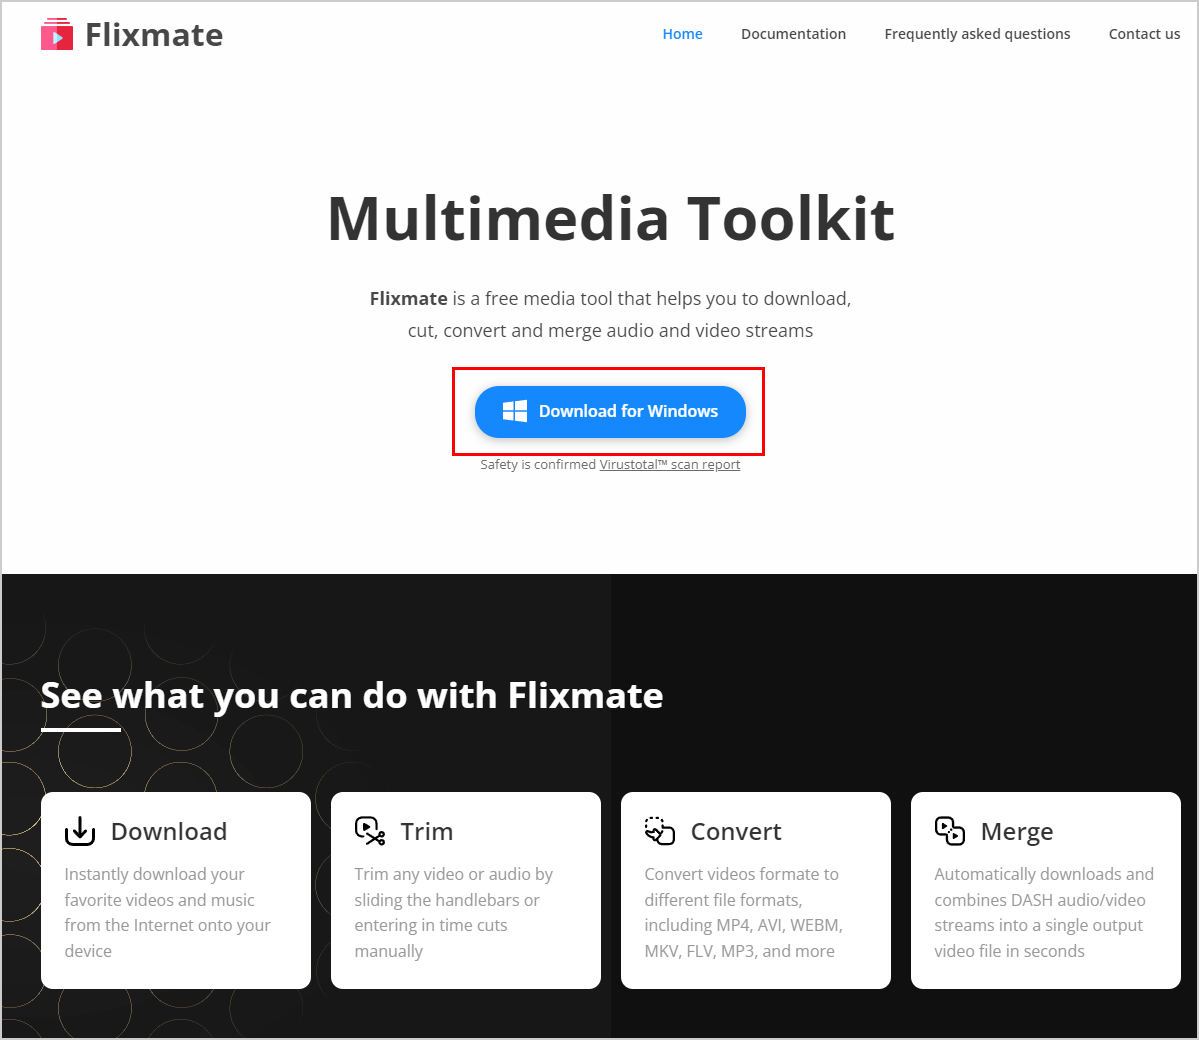This screenshot has width=1199, height=1040.
Task: Click the 'Convert videos formate to' description
Action: (743, 912)
